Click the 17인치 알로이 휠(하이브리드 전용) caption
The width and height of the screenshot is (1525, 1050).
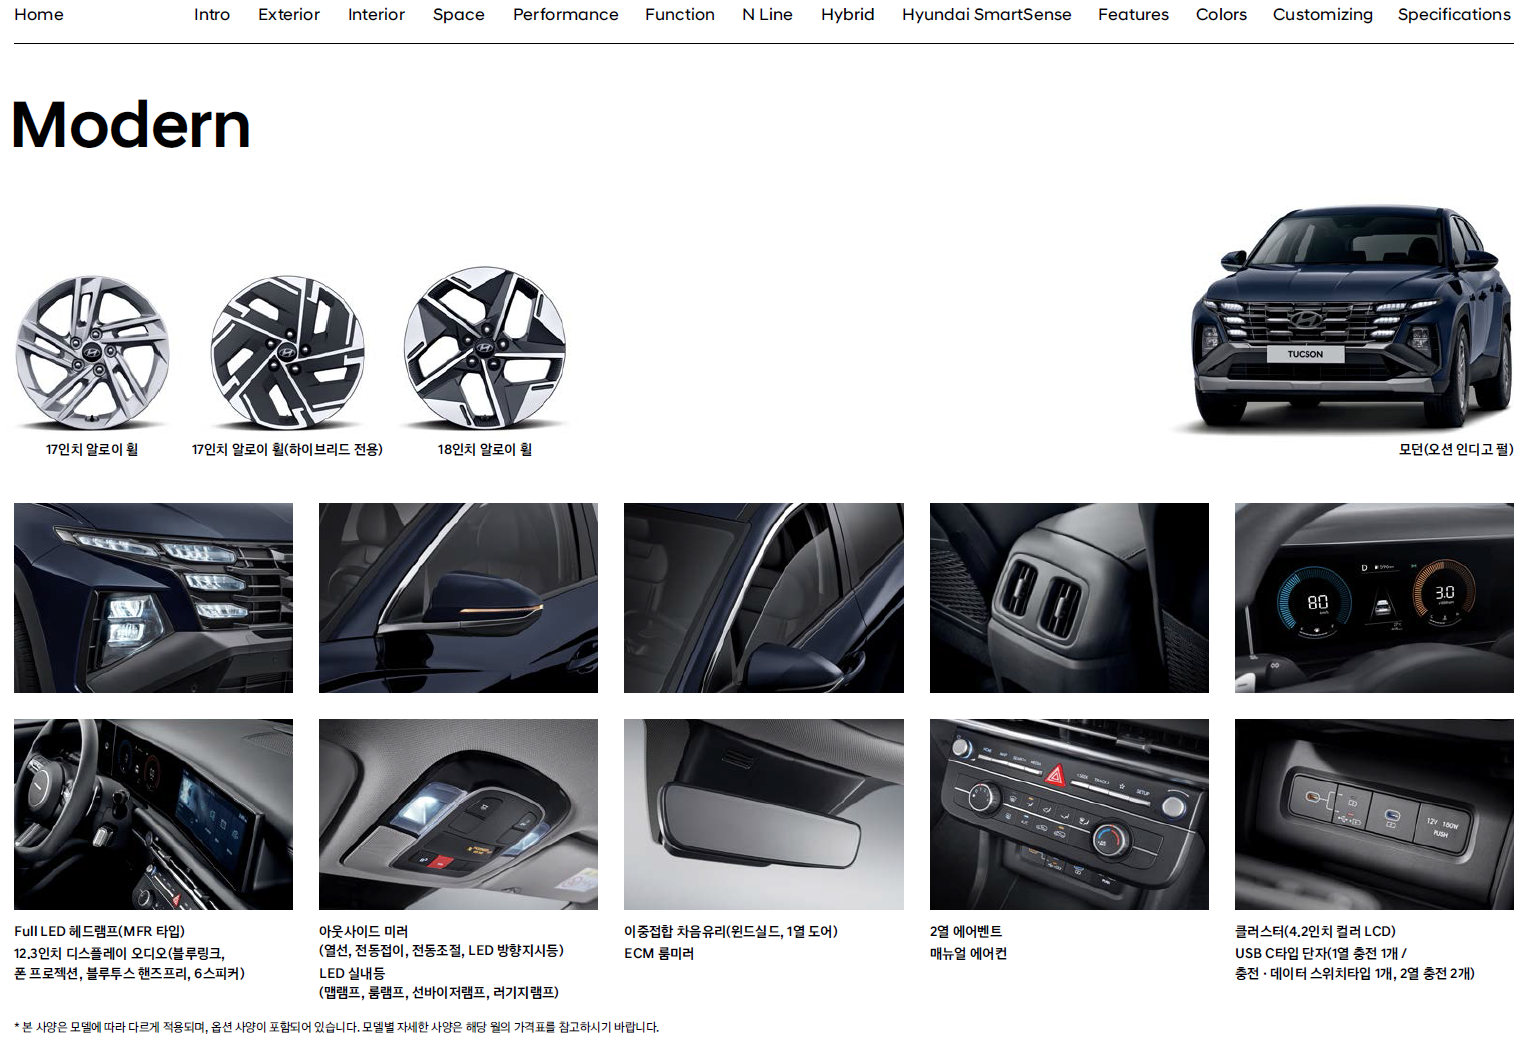(287, 450)
